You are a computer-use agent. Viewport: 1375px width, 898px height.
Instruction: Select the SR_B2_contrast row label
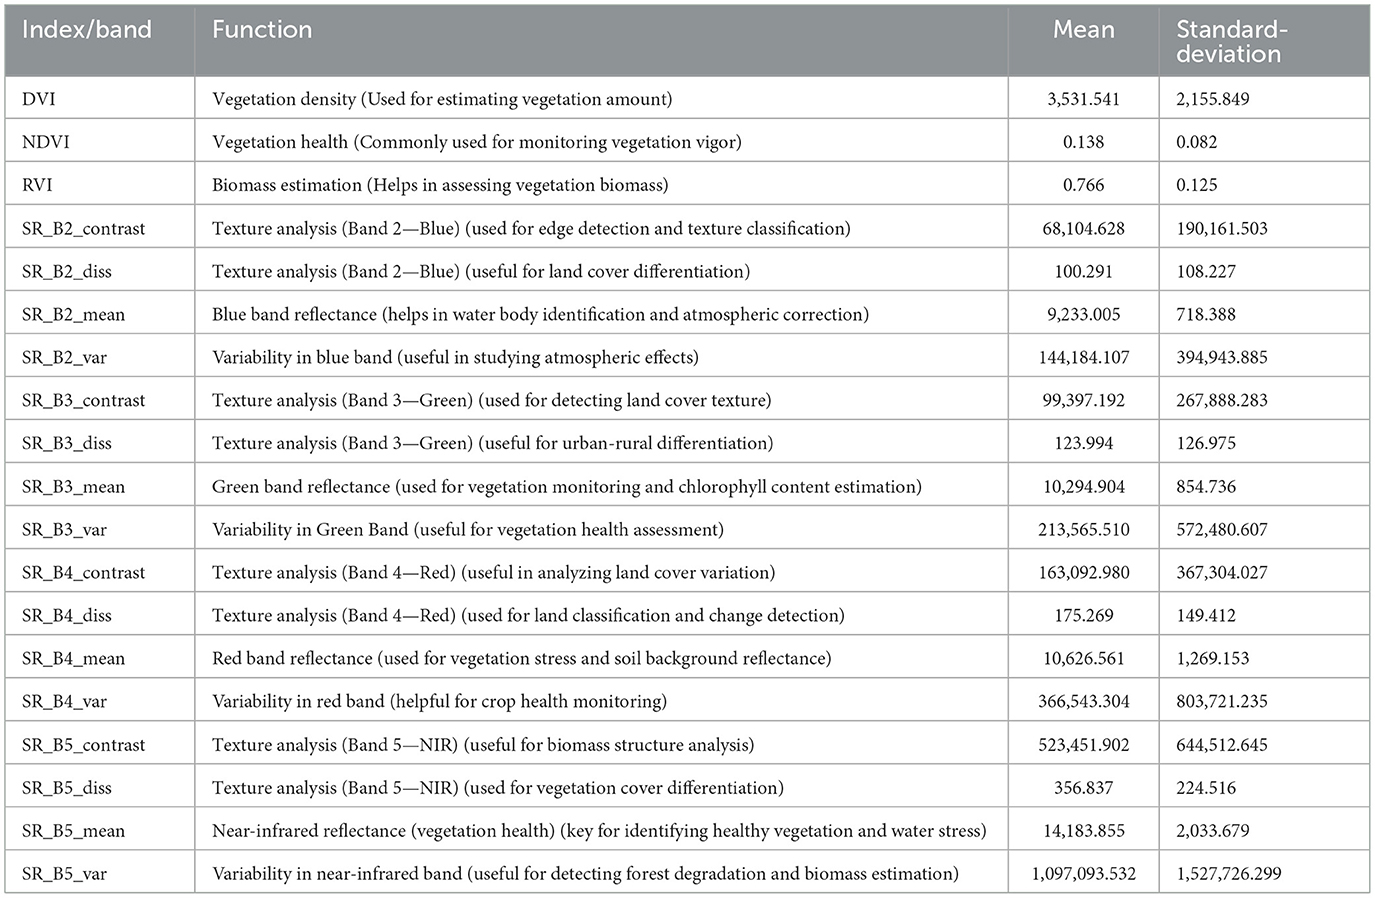[83, 228]
